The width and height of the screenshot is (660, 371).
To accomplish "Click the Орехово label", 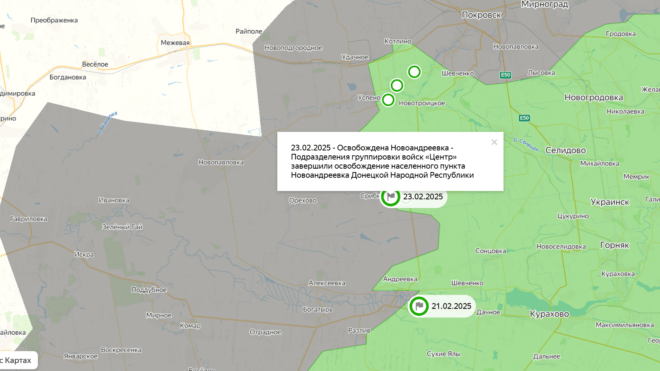I will pos(302,200).
